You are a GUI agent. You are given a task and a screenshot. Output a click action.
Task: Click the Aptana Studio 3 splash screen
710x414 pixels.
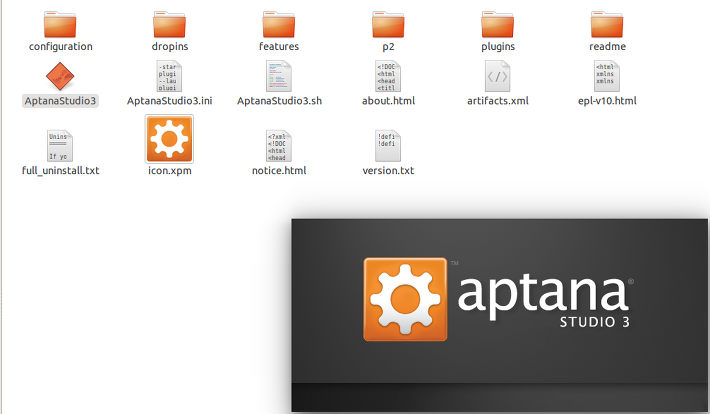[x=499, y=315]
